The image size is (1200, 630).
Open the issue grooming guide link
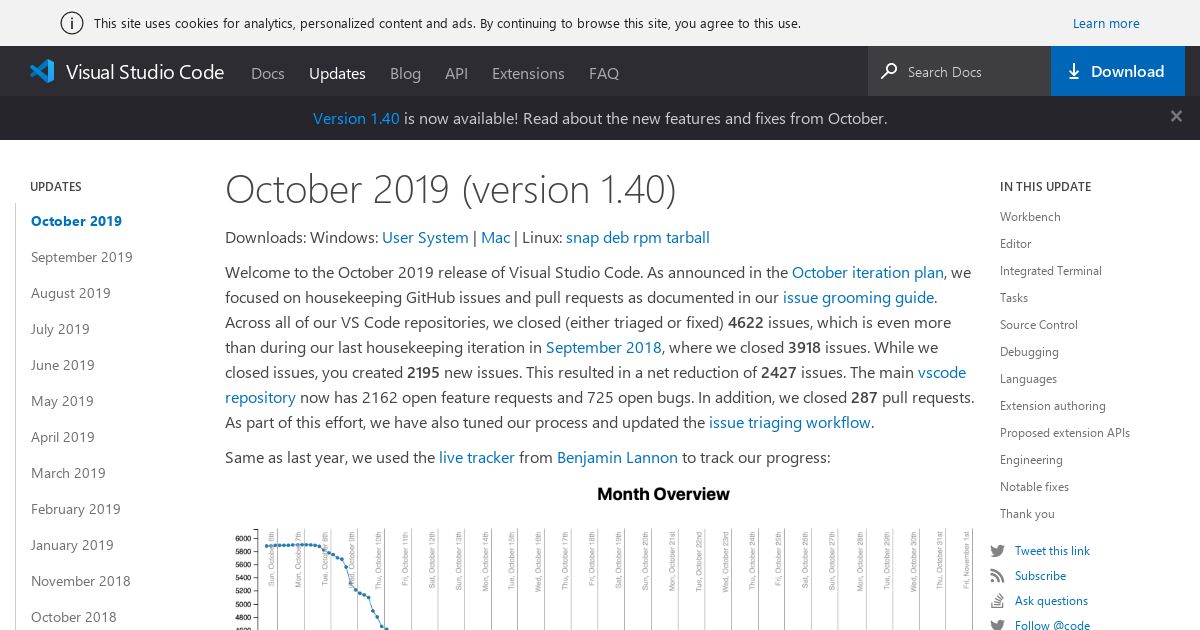pos(859,297)
